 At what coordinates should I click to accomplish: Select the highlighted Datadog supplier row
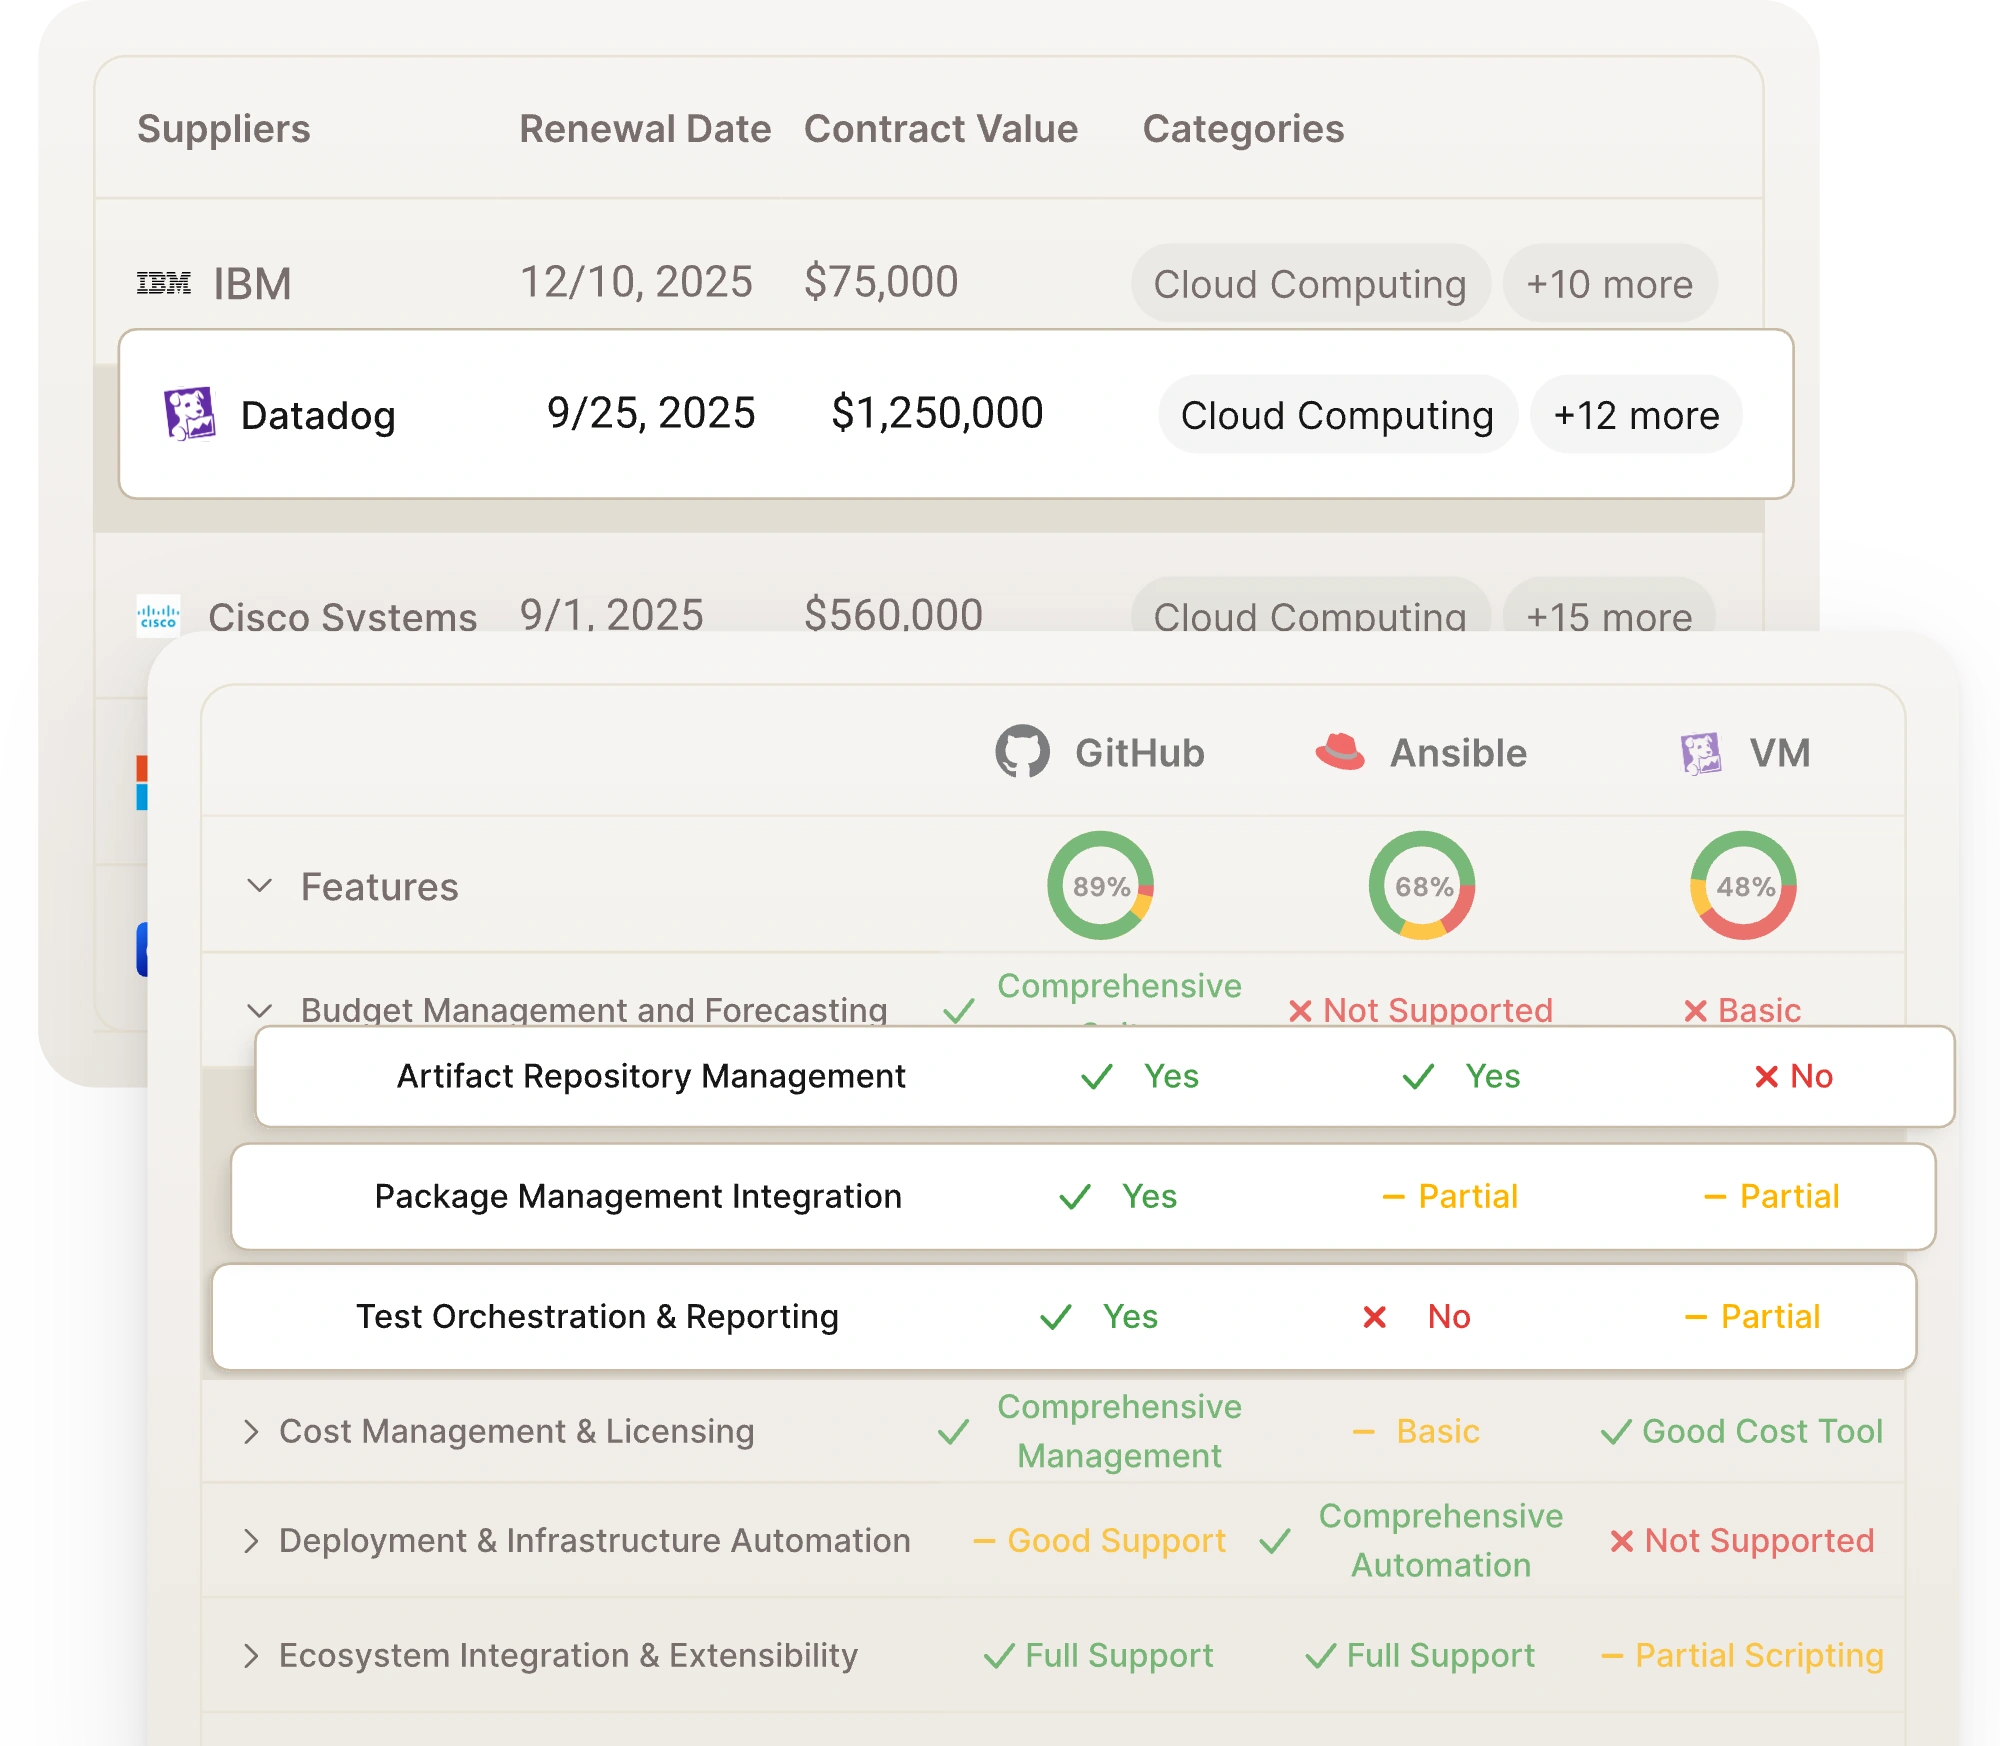tap(700, 413)
